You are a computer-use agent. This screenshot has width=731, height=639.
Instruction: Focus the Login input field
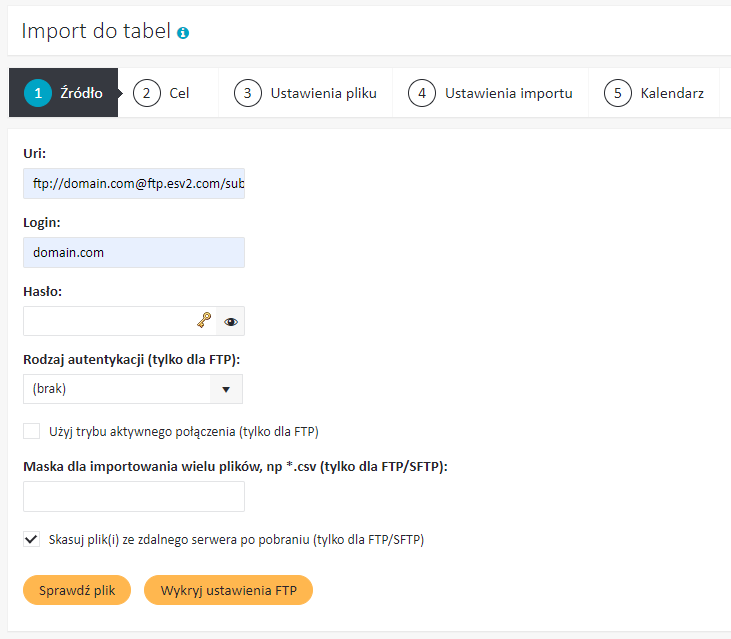pos(134,253)
